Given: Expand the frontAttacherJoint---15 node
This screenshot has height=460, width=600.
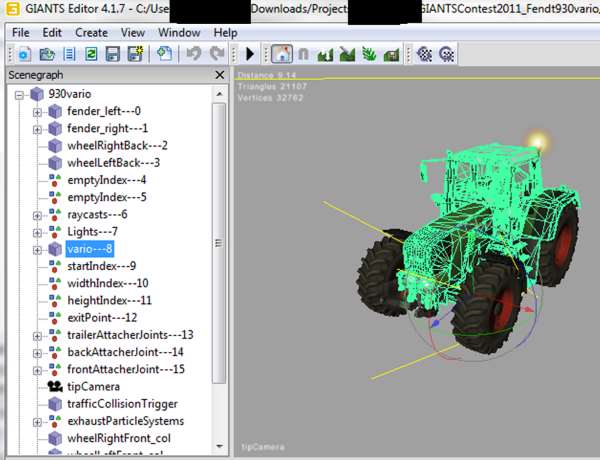Looking at the screenshot, I should coord(37,370).
